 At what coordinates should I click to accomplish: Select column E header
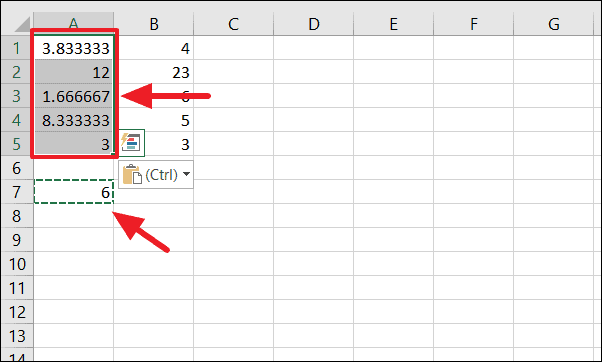[x=394, y=23]
